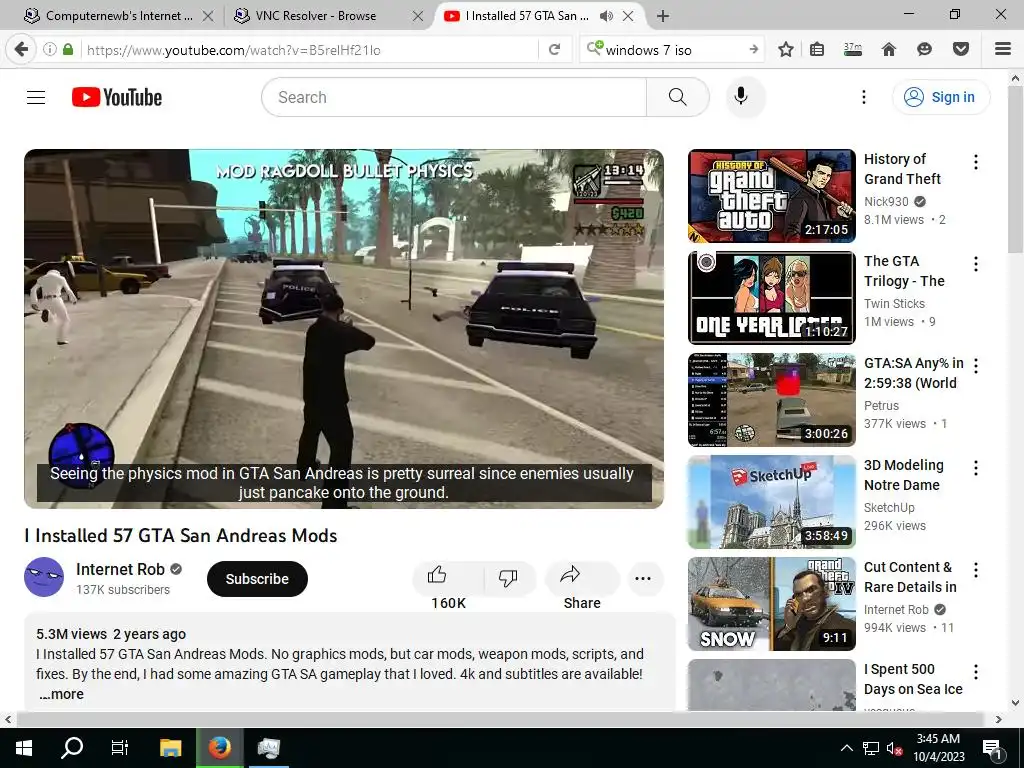
Task: Open the Windows Start menu
Action: click(x=24, y=748)
